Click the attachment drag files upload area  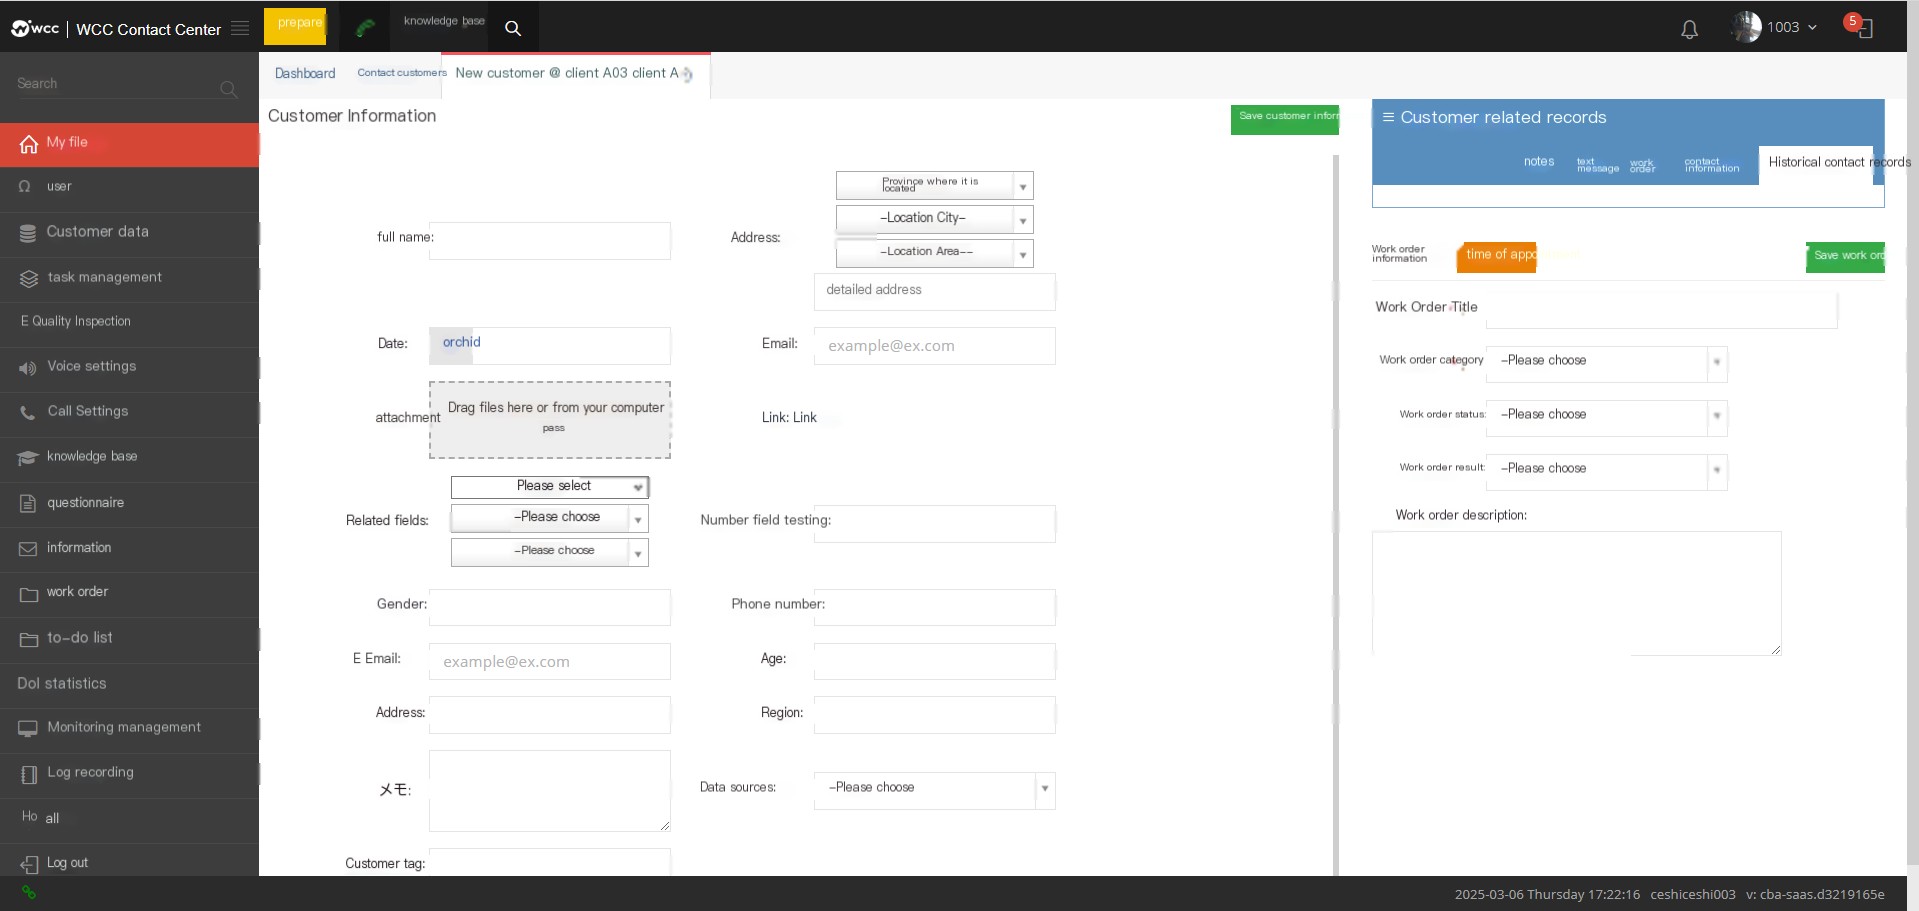tap(550, 420)
